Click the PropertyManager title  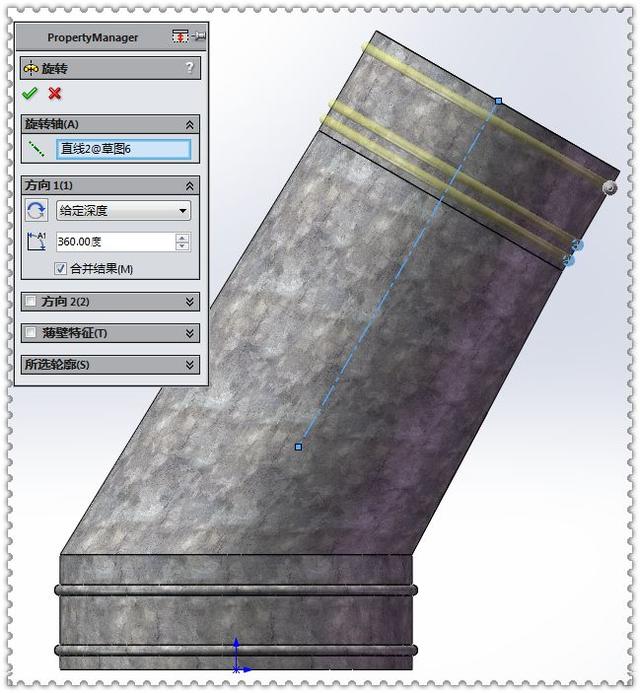pos(93,38)
